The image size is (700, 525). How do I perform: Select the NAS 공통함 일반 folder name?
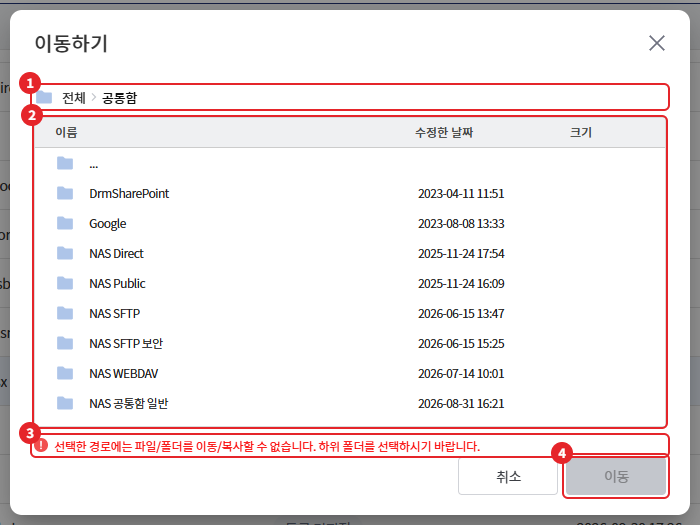tap(129, 404)
